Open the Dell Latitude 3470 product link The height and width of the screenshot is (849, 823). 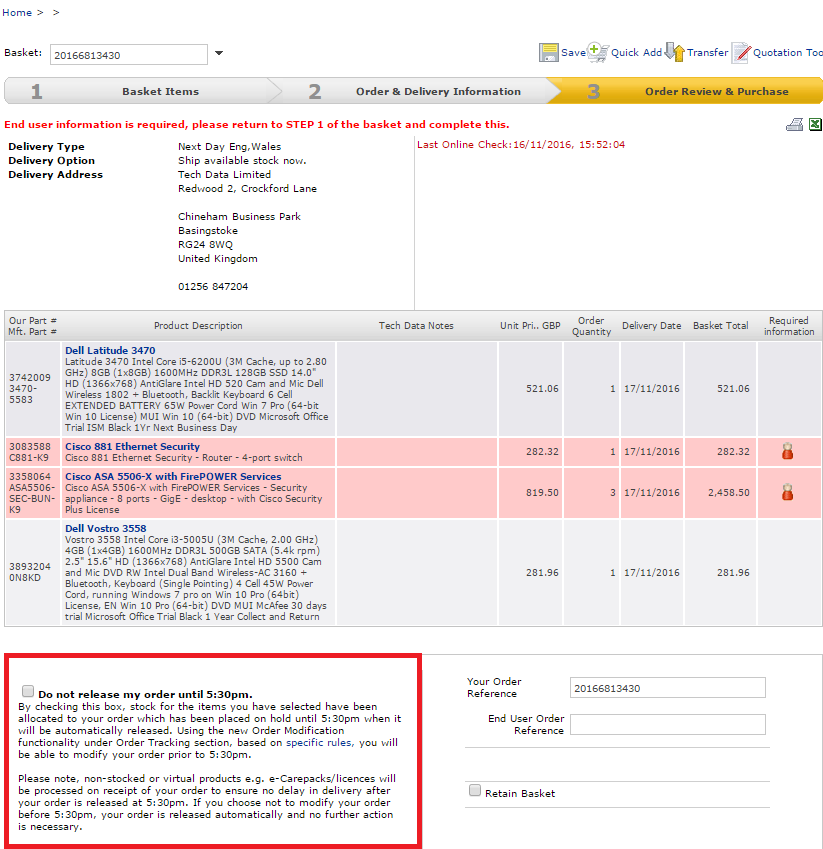110,351
